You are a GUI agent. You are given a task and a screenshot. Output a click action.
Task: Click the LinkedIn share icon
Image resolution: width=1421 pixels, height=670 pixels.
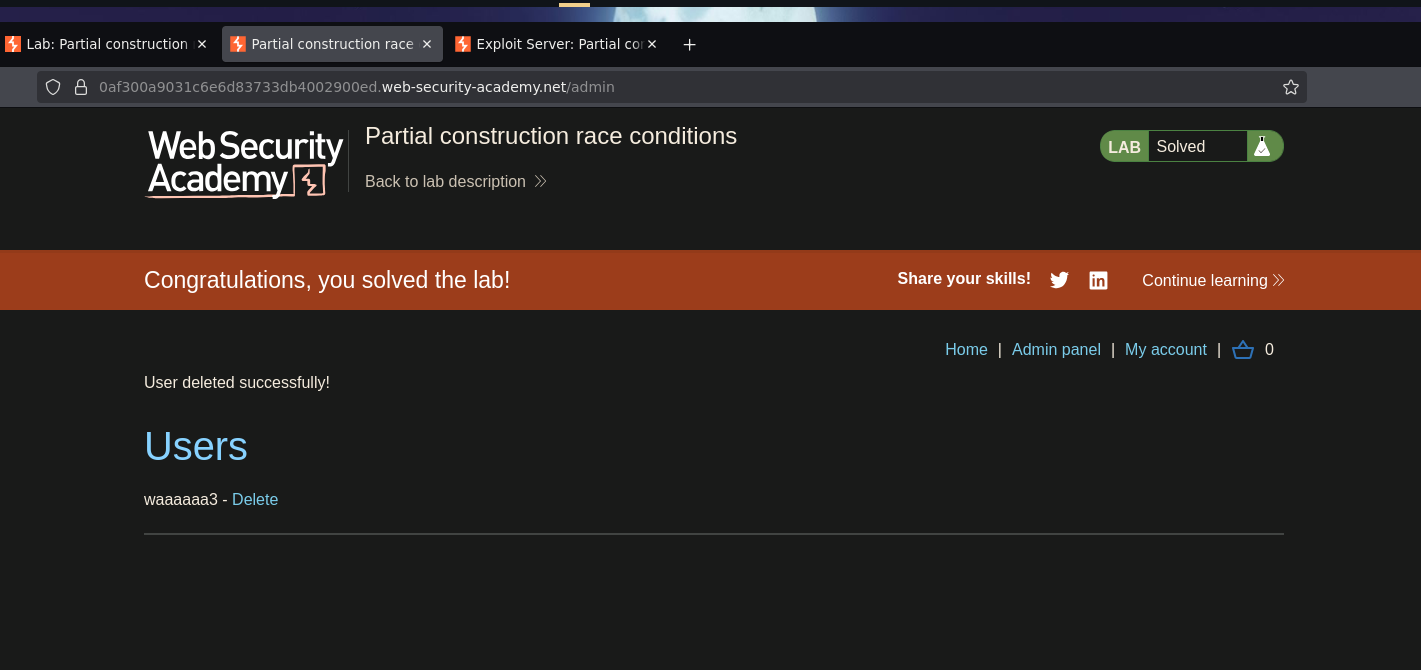1098,280
